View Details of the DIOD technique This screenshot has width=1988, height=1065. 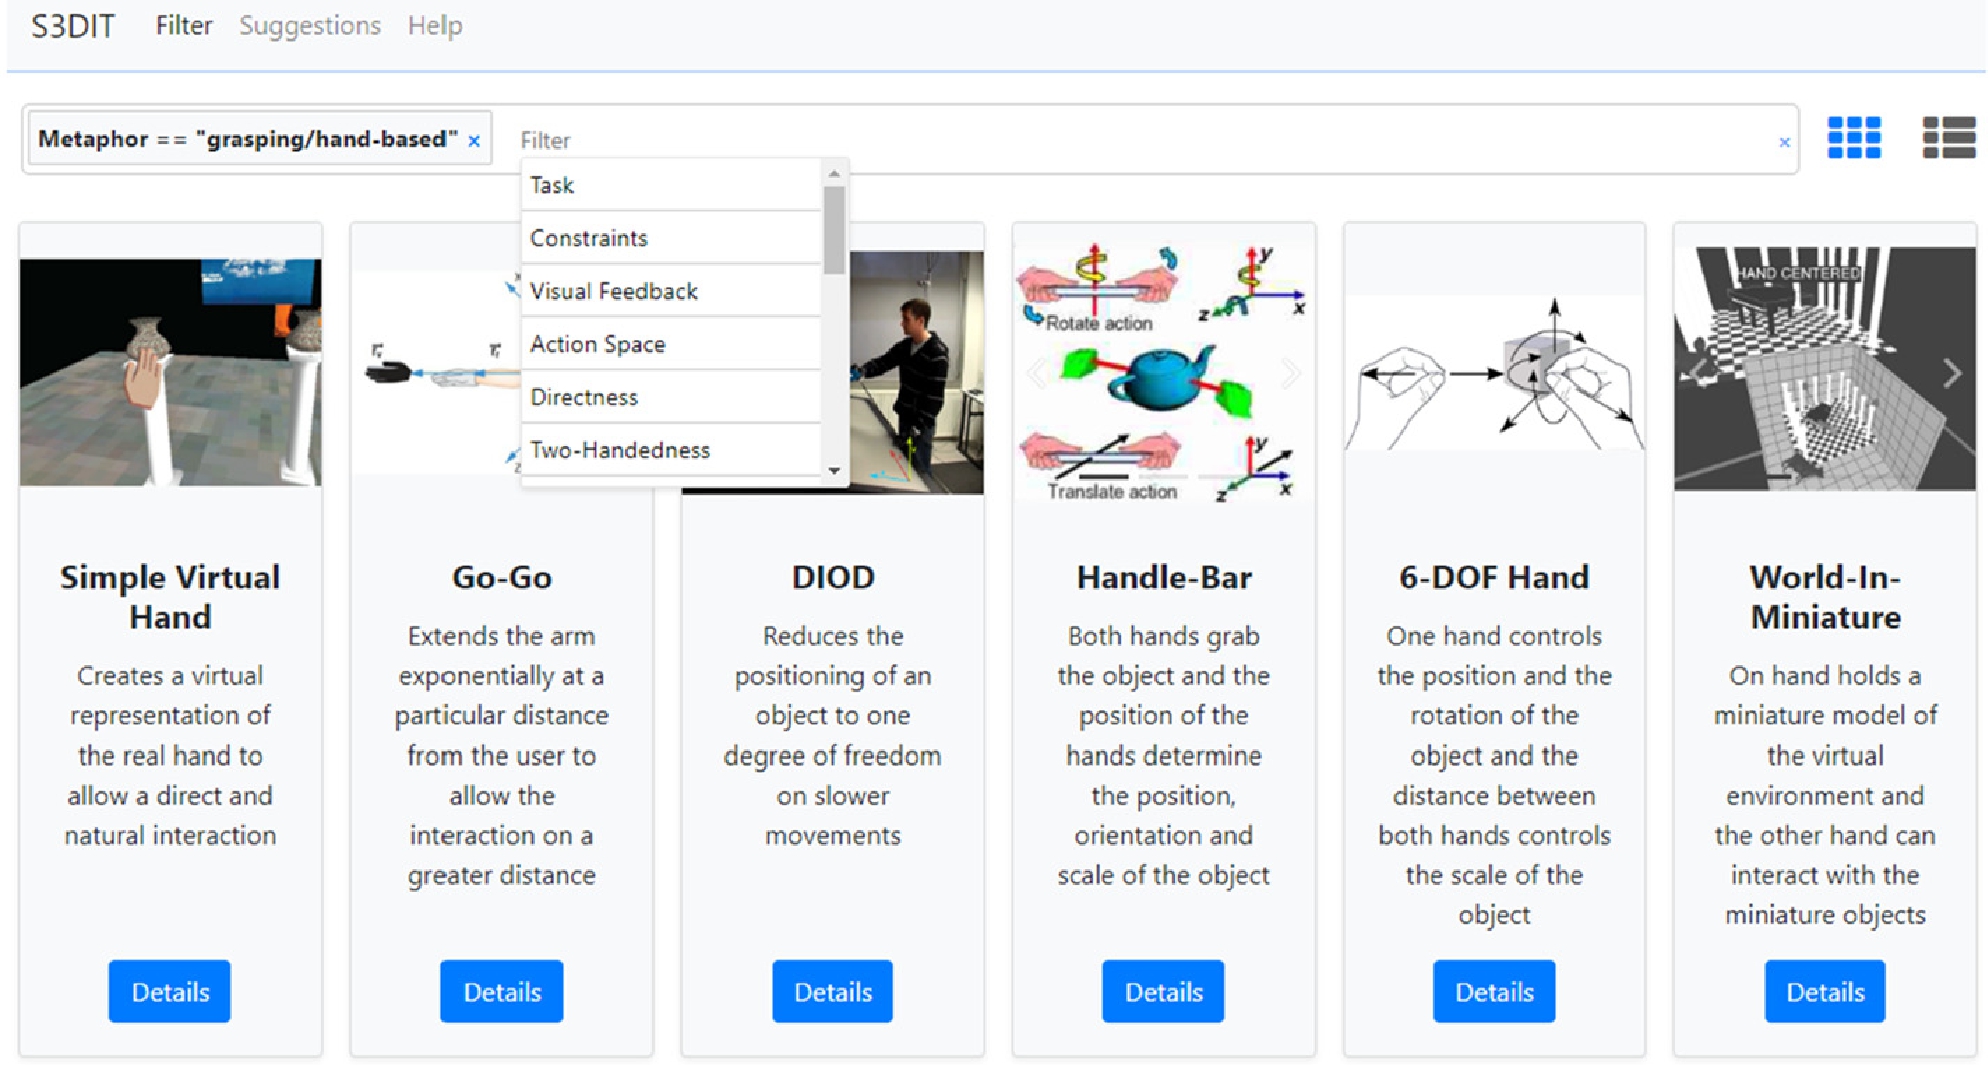coord(832,991)
